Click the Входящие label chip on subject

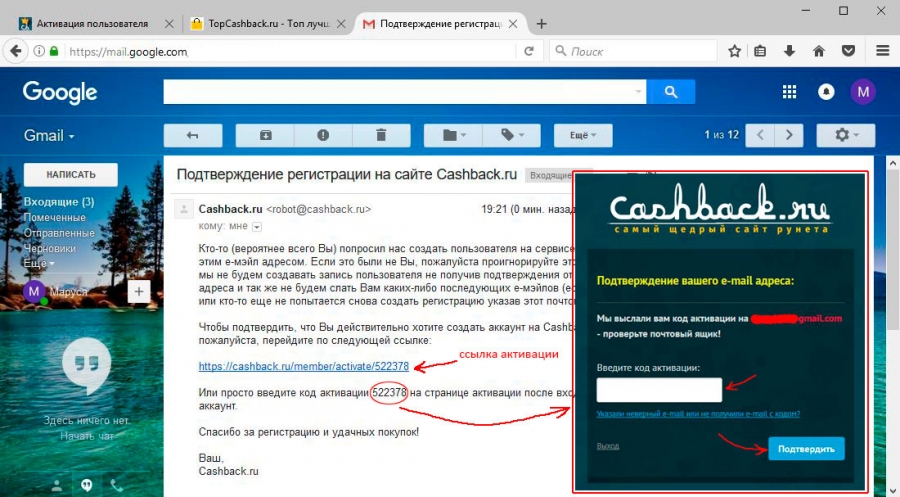tap(550, 175)
